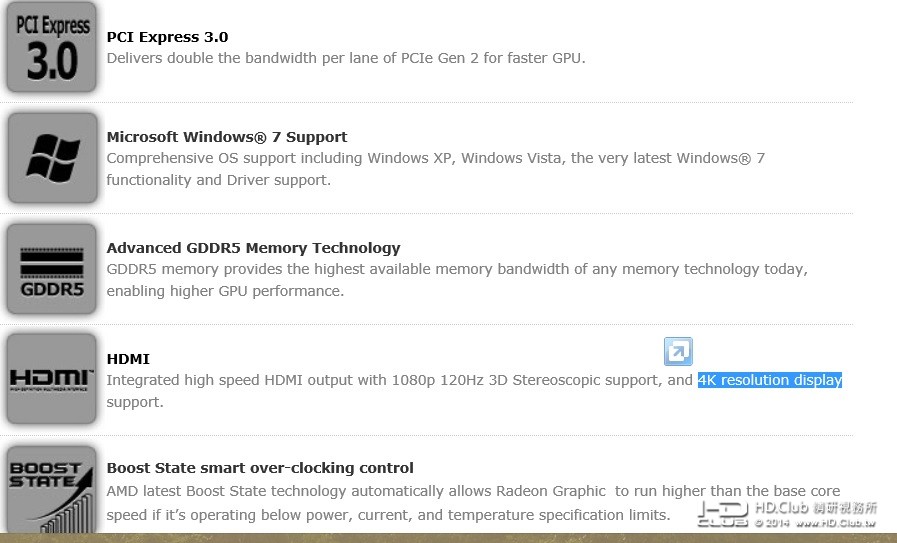Image resolution: width=897 pixels, height=543 pixels.
Task: Click the highlighted "4K resolution display" text
Action: [x=770, y=380]
